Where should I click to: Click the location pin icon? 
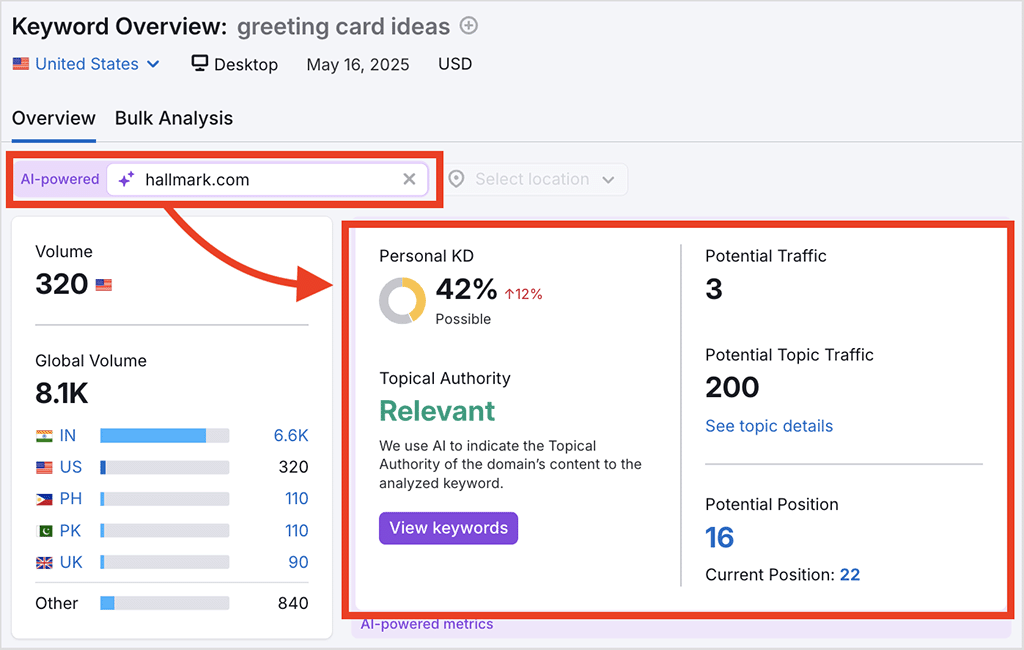click(456, 179)
